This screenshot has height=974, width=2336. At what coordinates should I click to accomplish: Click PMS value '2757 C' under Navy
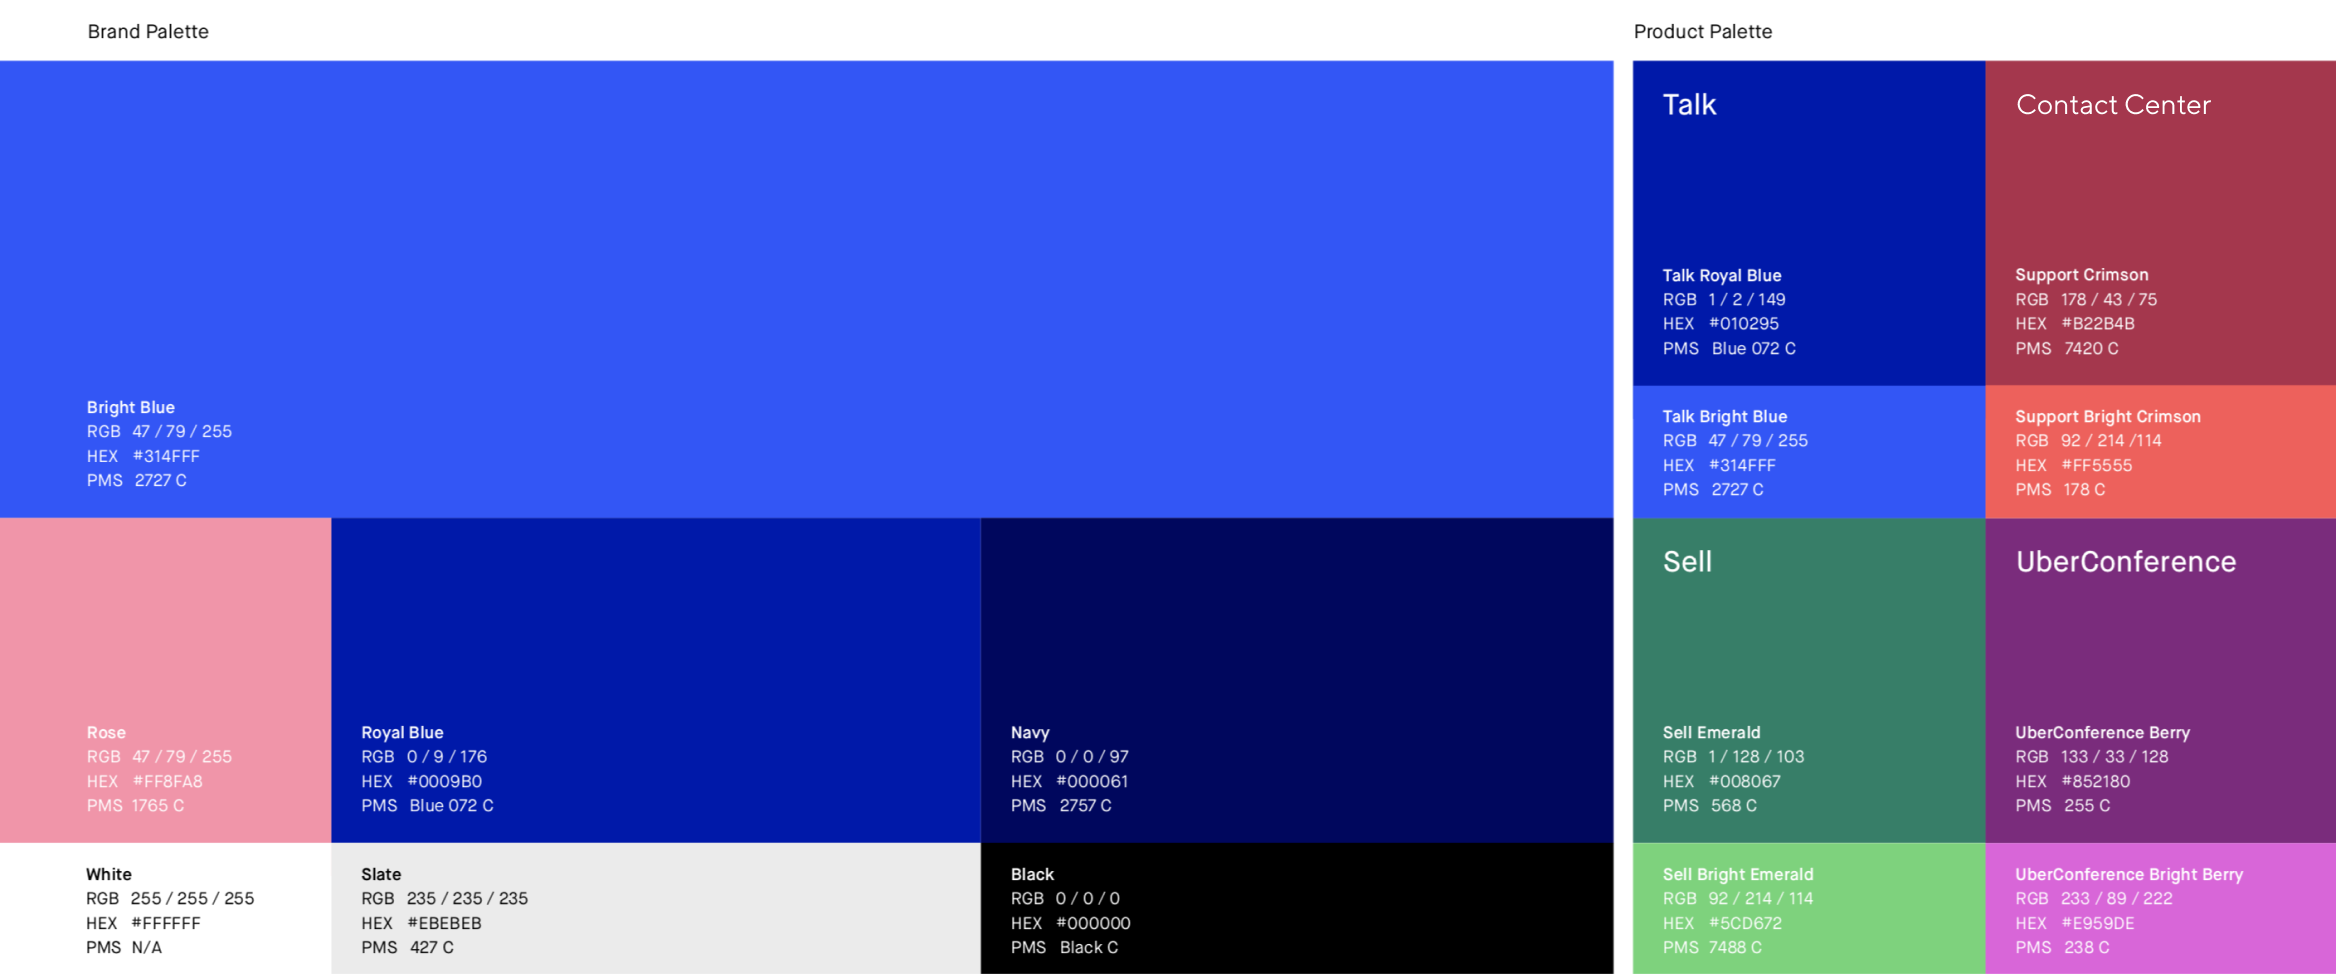click(x=1086, y=806)
